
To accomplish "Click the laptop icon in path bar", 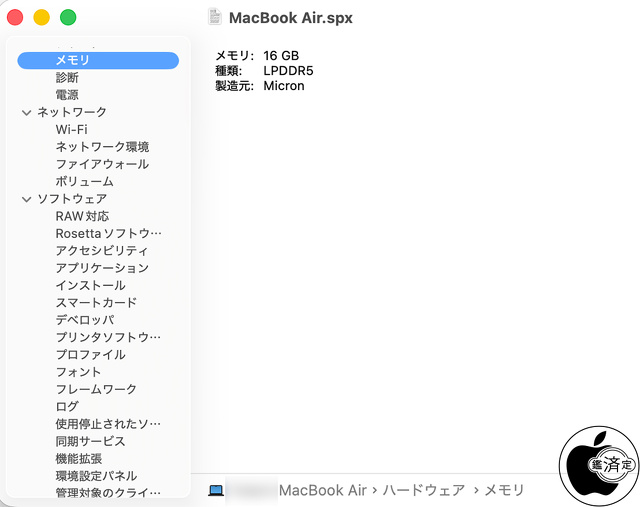I will pos(215,490).
